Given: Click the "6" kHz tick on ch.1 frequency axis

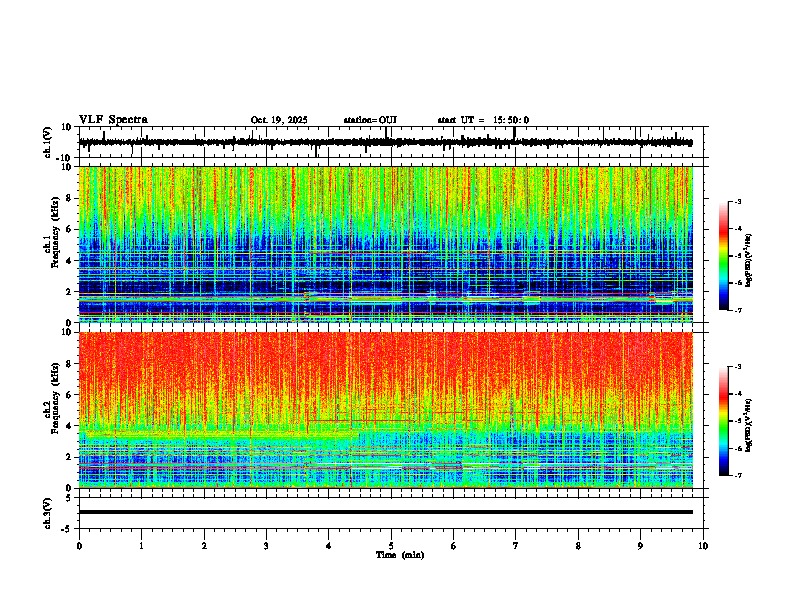Looking at the screenshot, I should tap(69, 229).
